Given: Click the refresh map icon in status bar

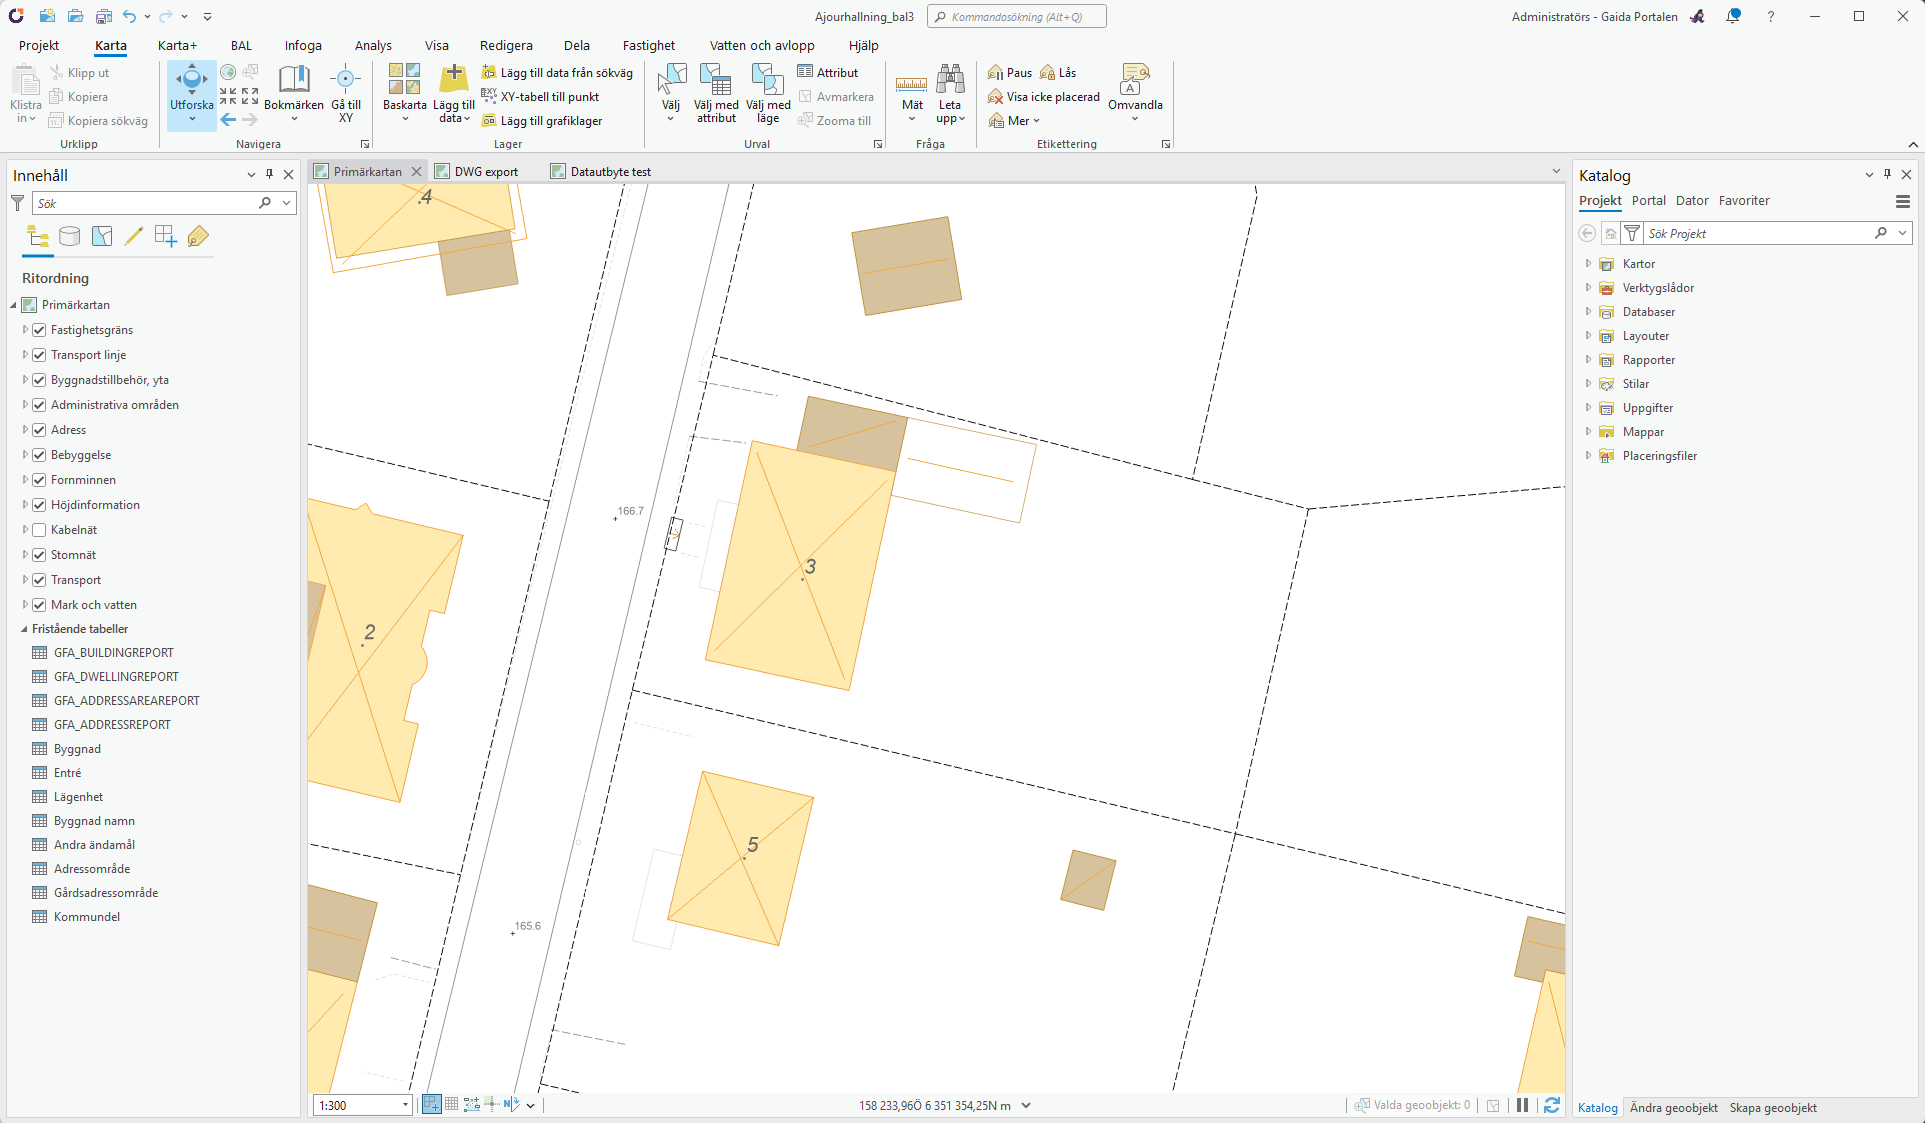Looking at the screenshot, I should (1551, 1105).
